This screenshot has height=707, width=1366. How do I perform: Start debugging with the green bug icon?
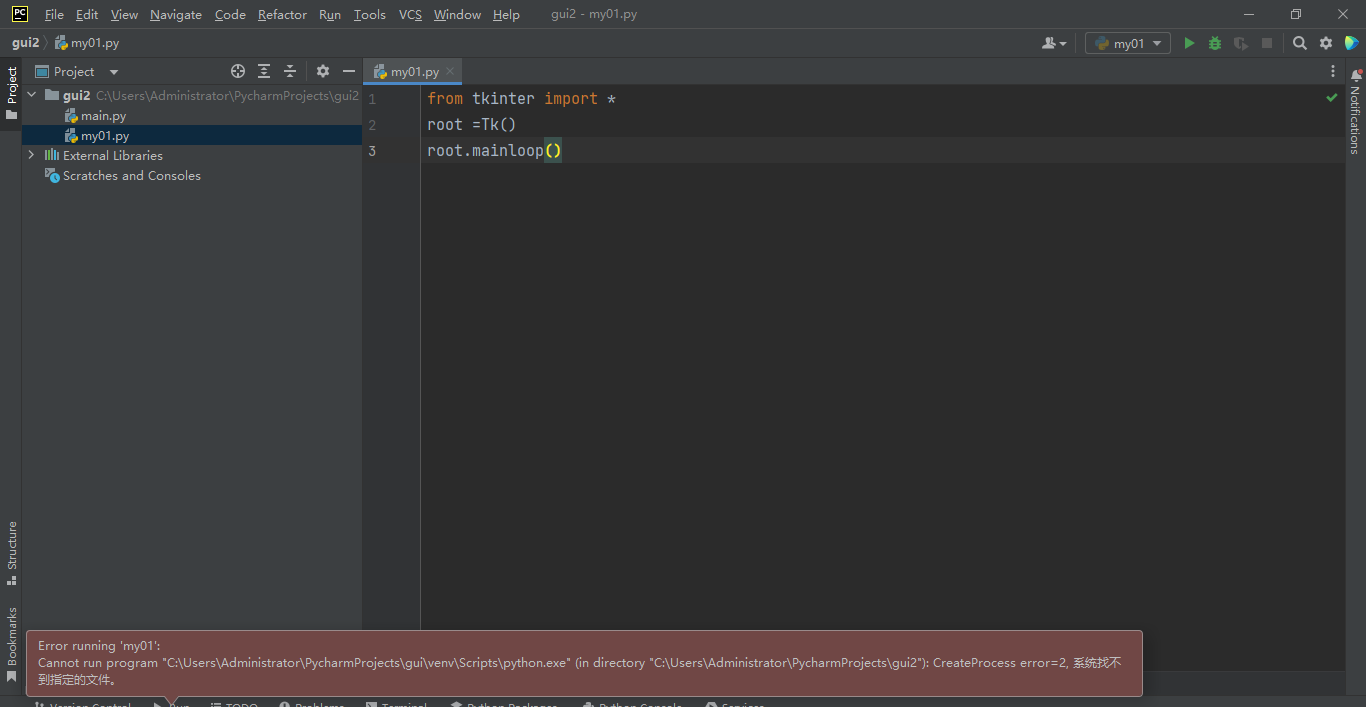[x=1215, y=43]
